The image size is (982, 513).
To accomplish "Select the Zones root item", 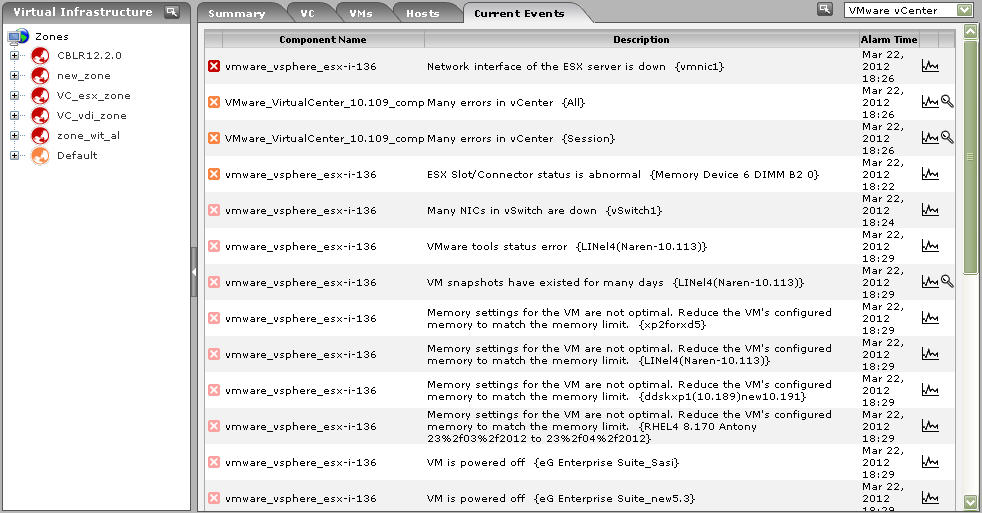I will click(x=51, y=36).
